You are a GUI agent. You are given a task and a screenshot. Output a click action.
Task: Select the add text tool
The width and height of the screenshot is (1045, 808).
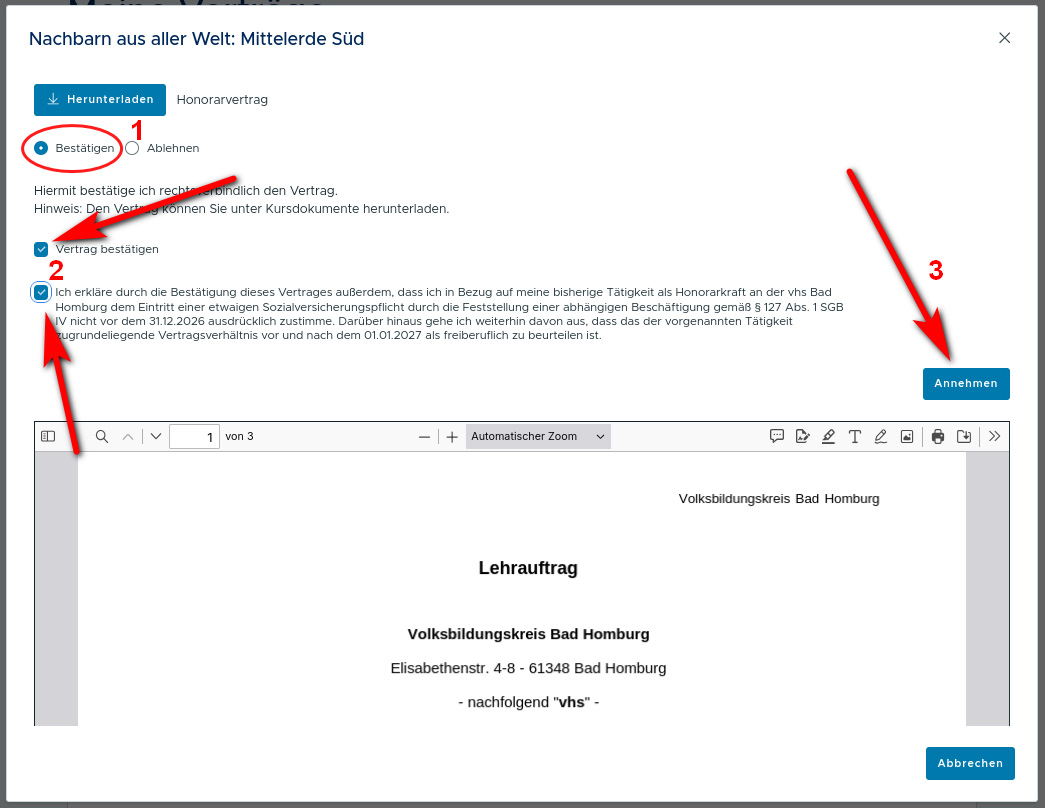pos(855,437)
